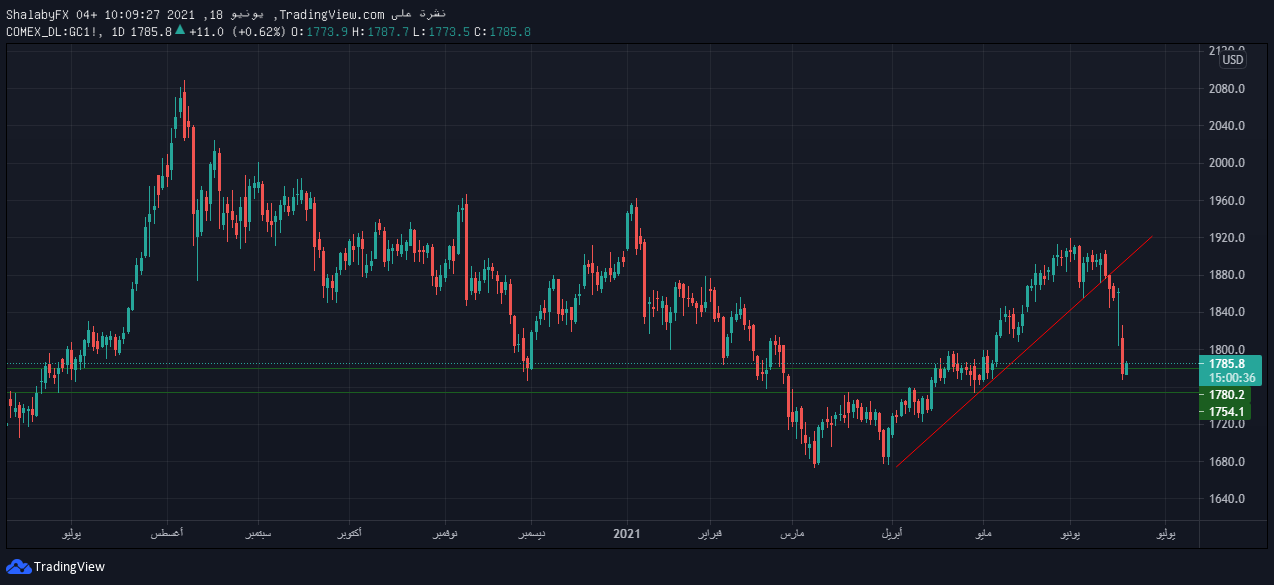Select the latest green candle near 1785
The height and width of the screenshot is (585, 1274).
(x=1126, y=369)
